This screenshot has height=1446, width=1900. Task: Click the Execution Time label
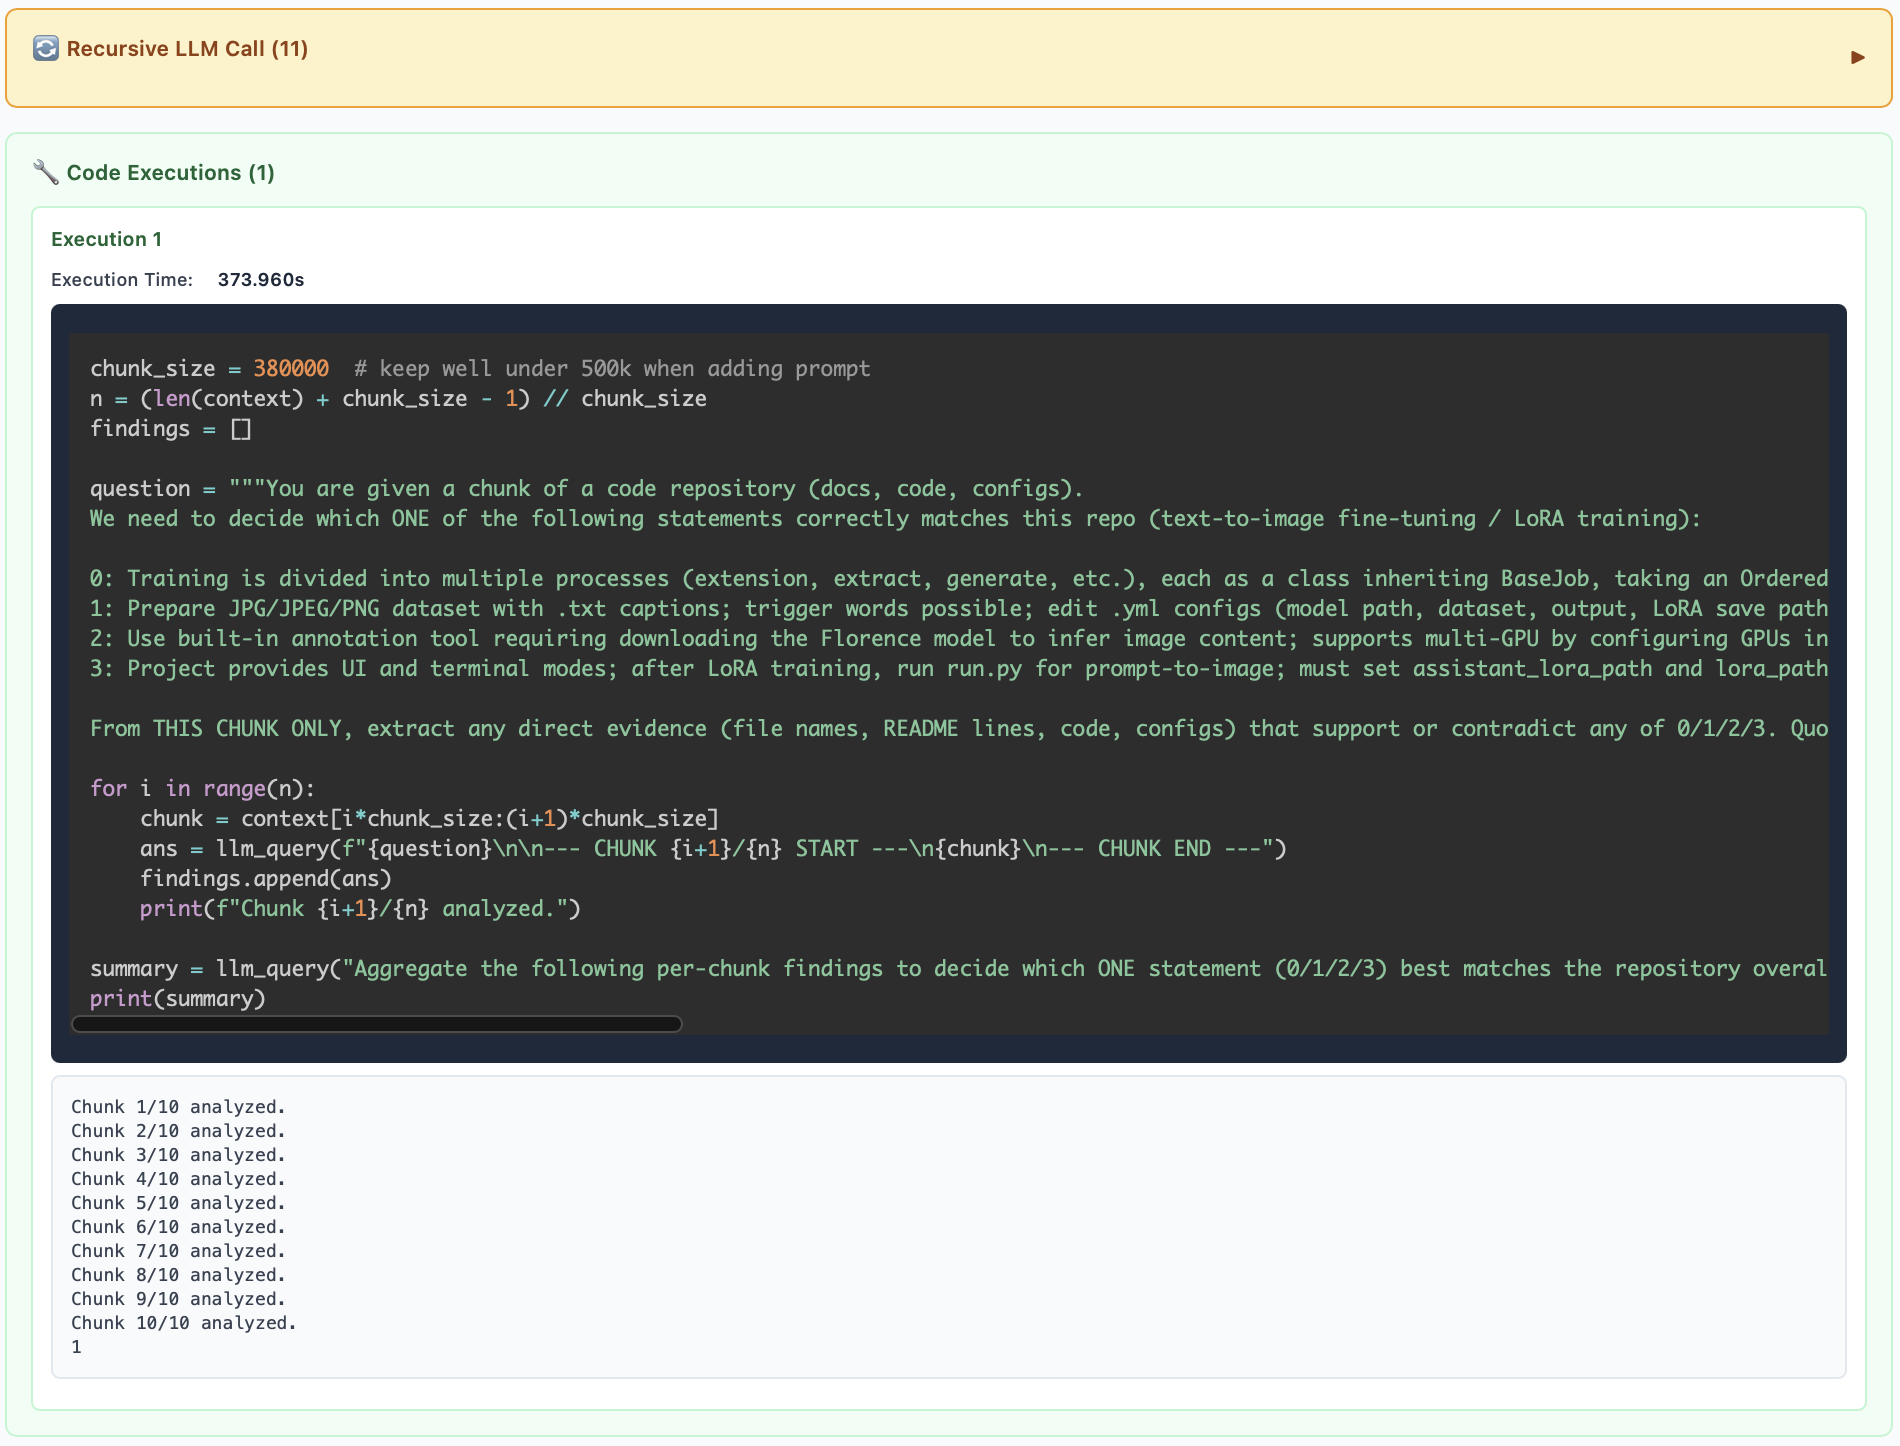(121, 280)
